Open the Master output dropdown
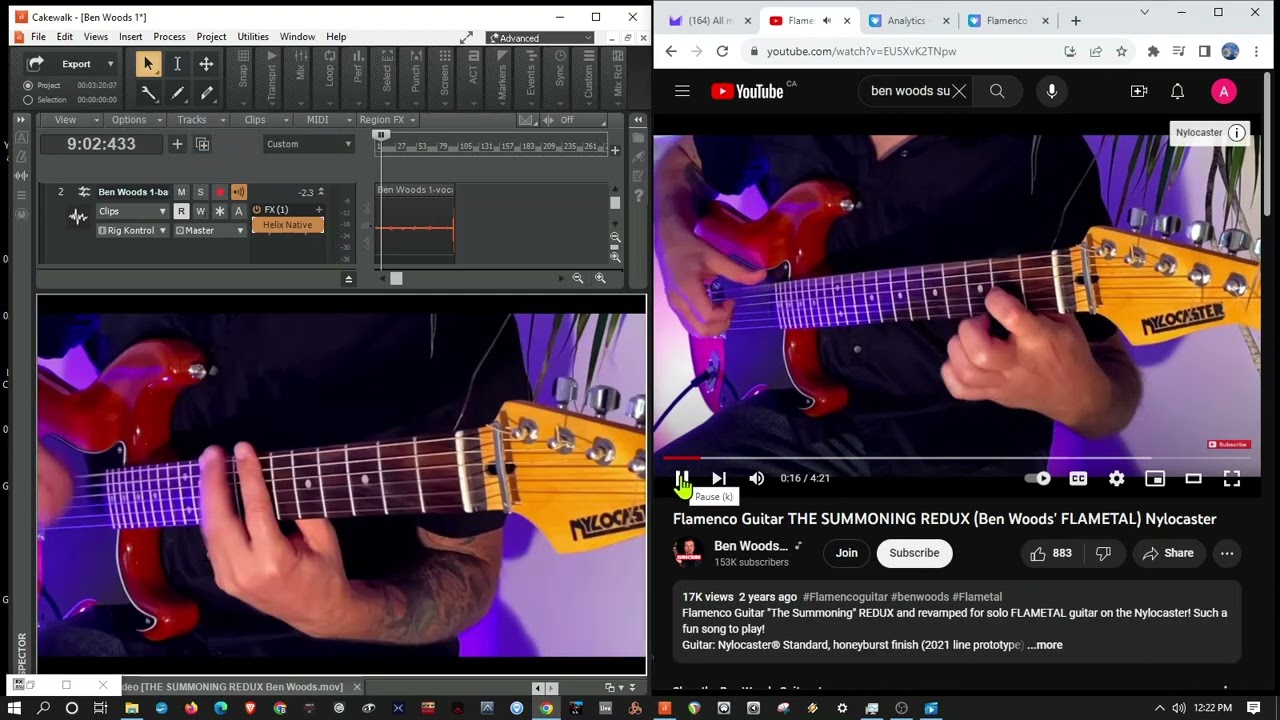This screenshot has height=720, width=1280. [210, 230]
